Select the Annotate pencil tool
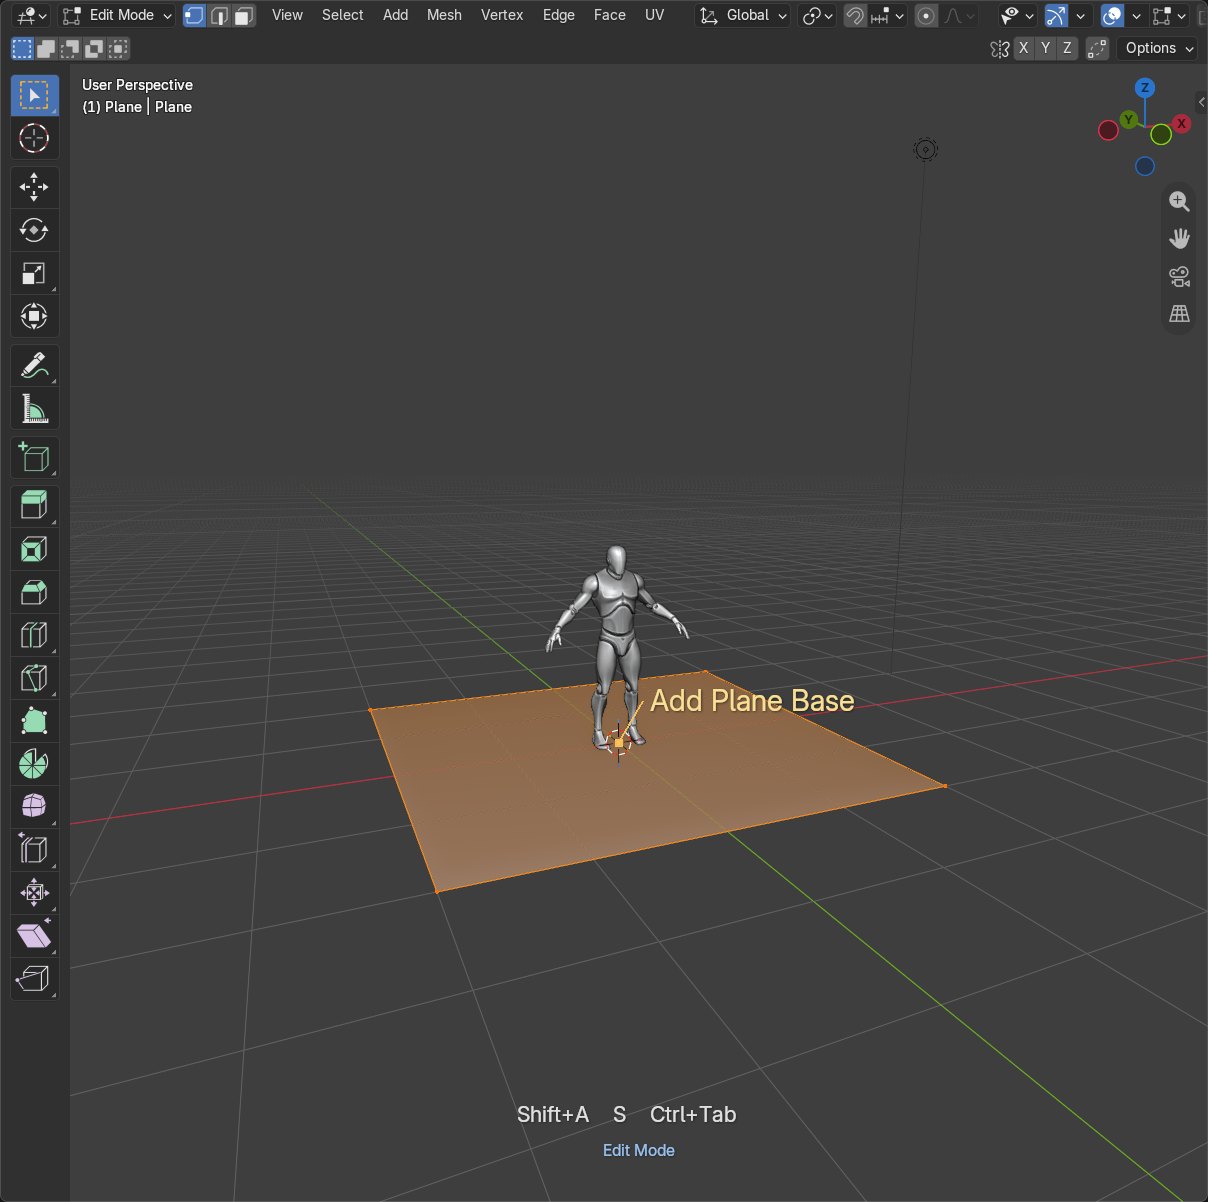Image resolution: width=1208 pixels, height=1202 pixels. 34,365
